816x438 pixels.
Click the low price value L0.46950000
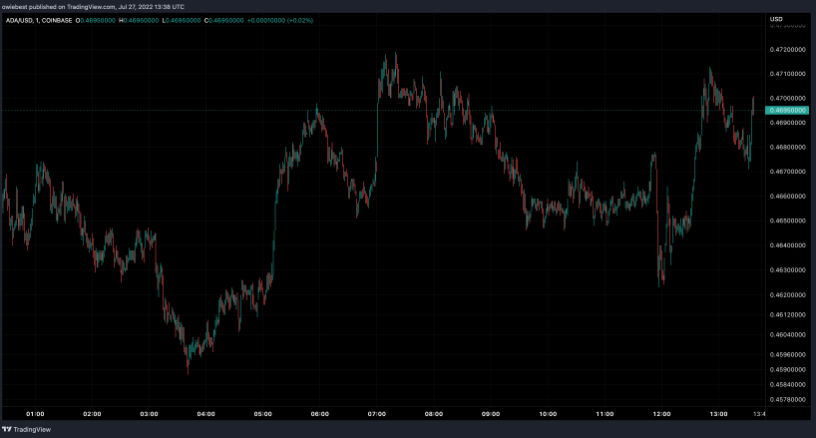181,20
